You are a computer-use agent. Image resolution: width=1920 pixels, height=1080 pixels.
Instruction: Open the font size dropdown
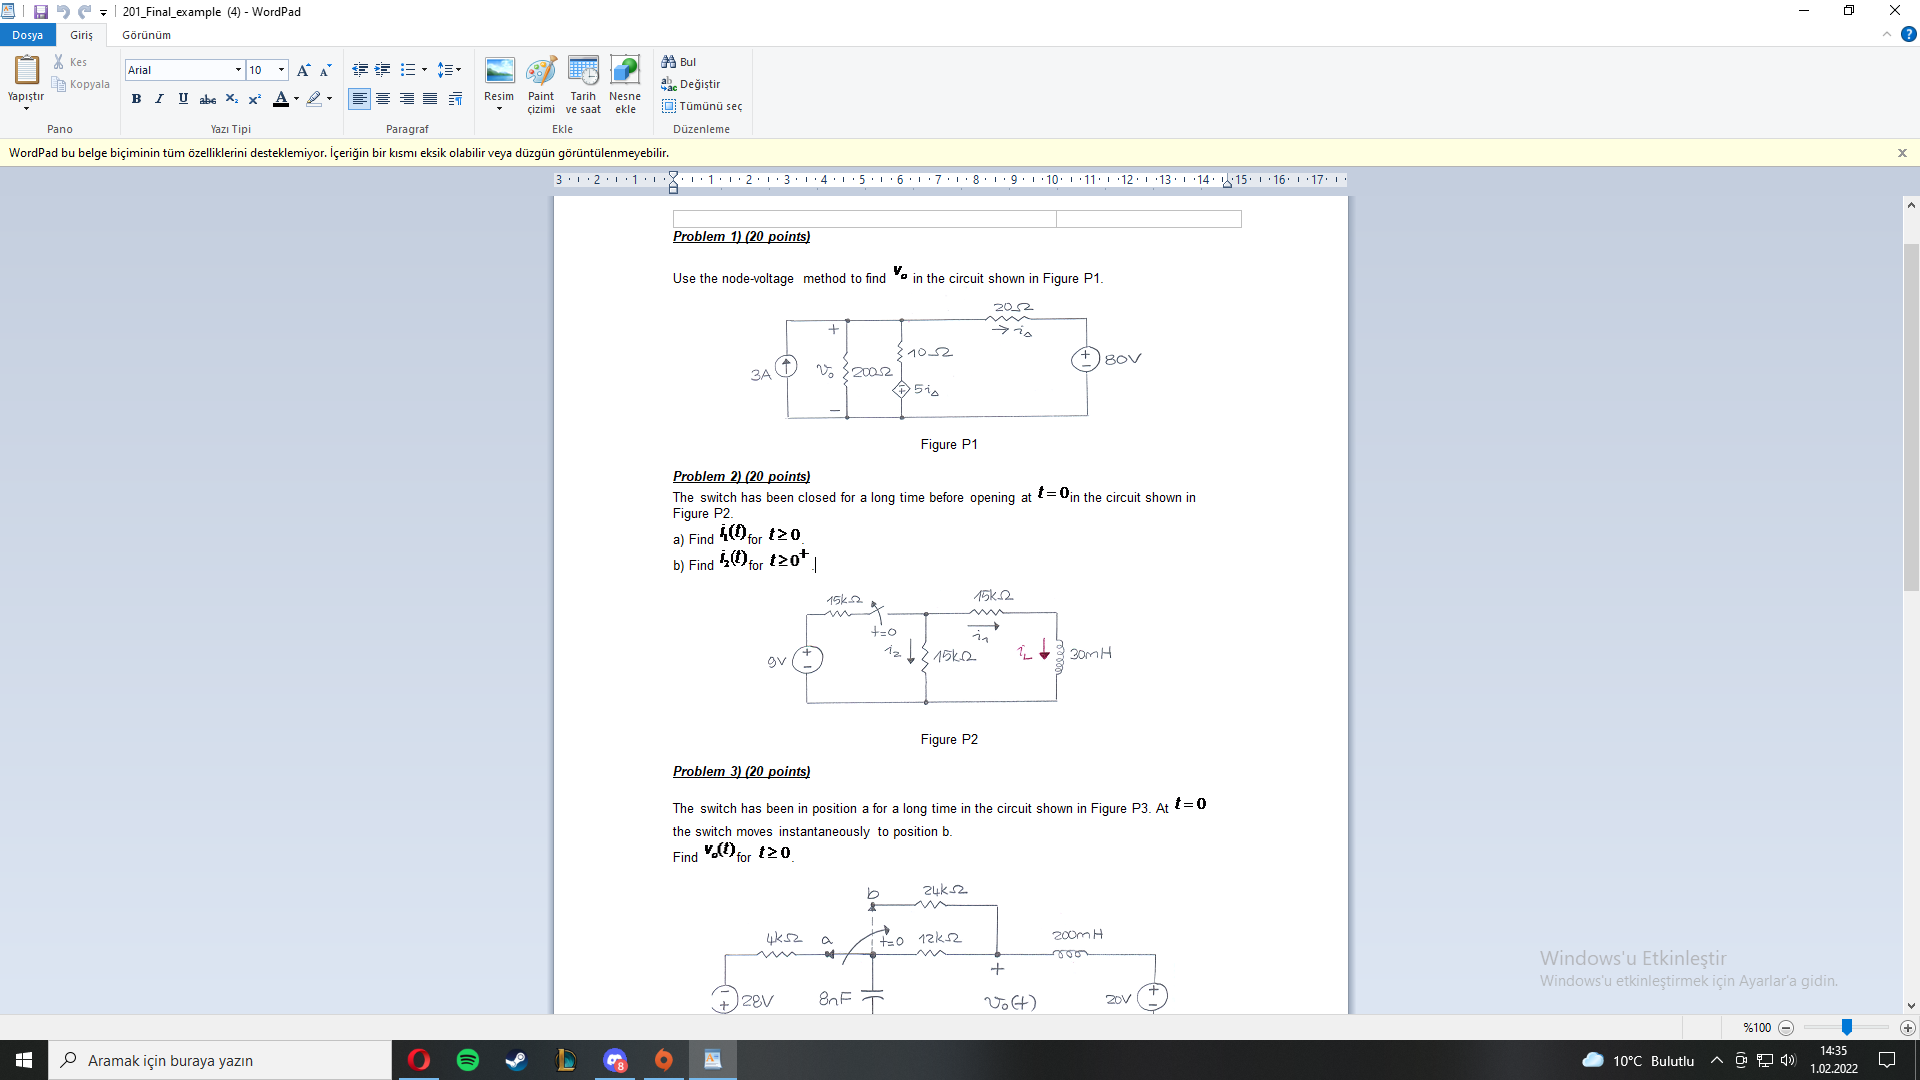pos(282,70)
